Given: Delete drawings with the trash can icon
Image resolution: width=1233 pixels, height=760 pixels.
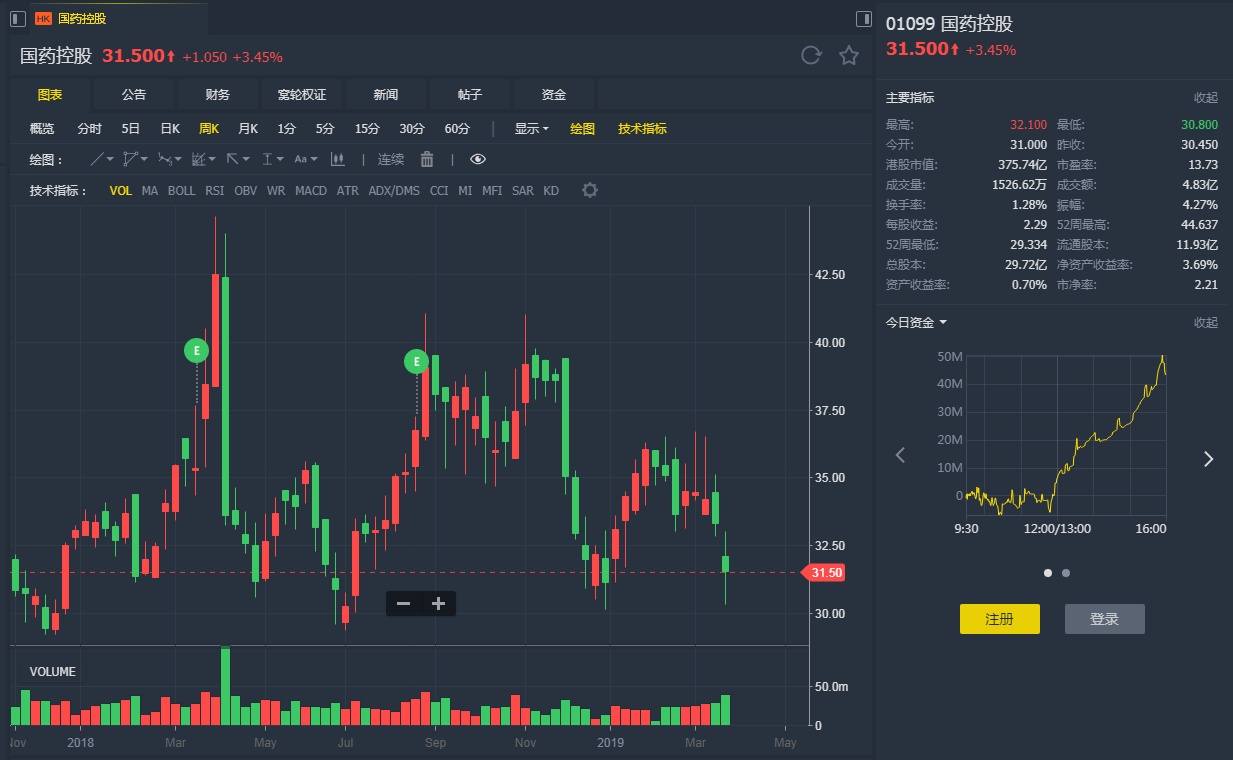Looking at the screenshot, I should (427, 159).
